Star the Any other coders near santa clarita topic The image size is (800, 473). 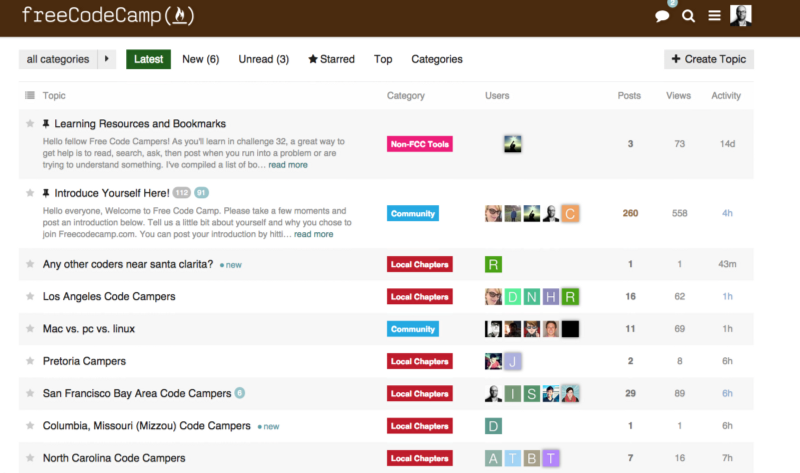(30, 264)
